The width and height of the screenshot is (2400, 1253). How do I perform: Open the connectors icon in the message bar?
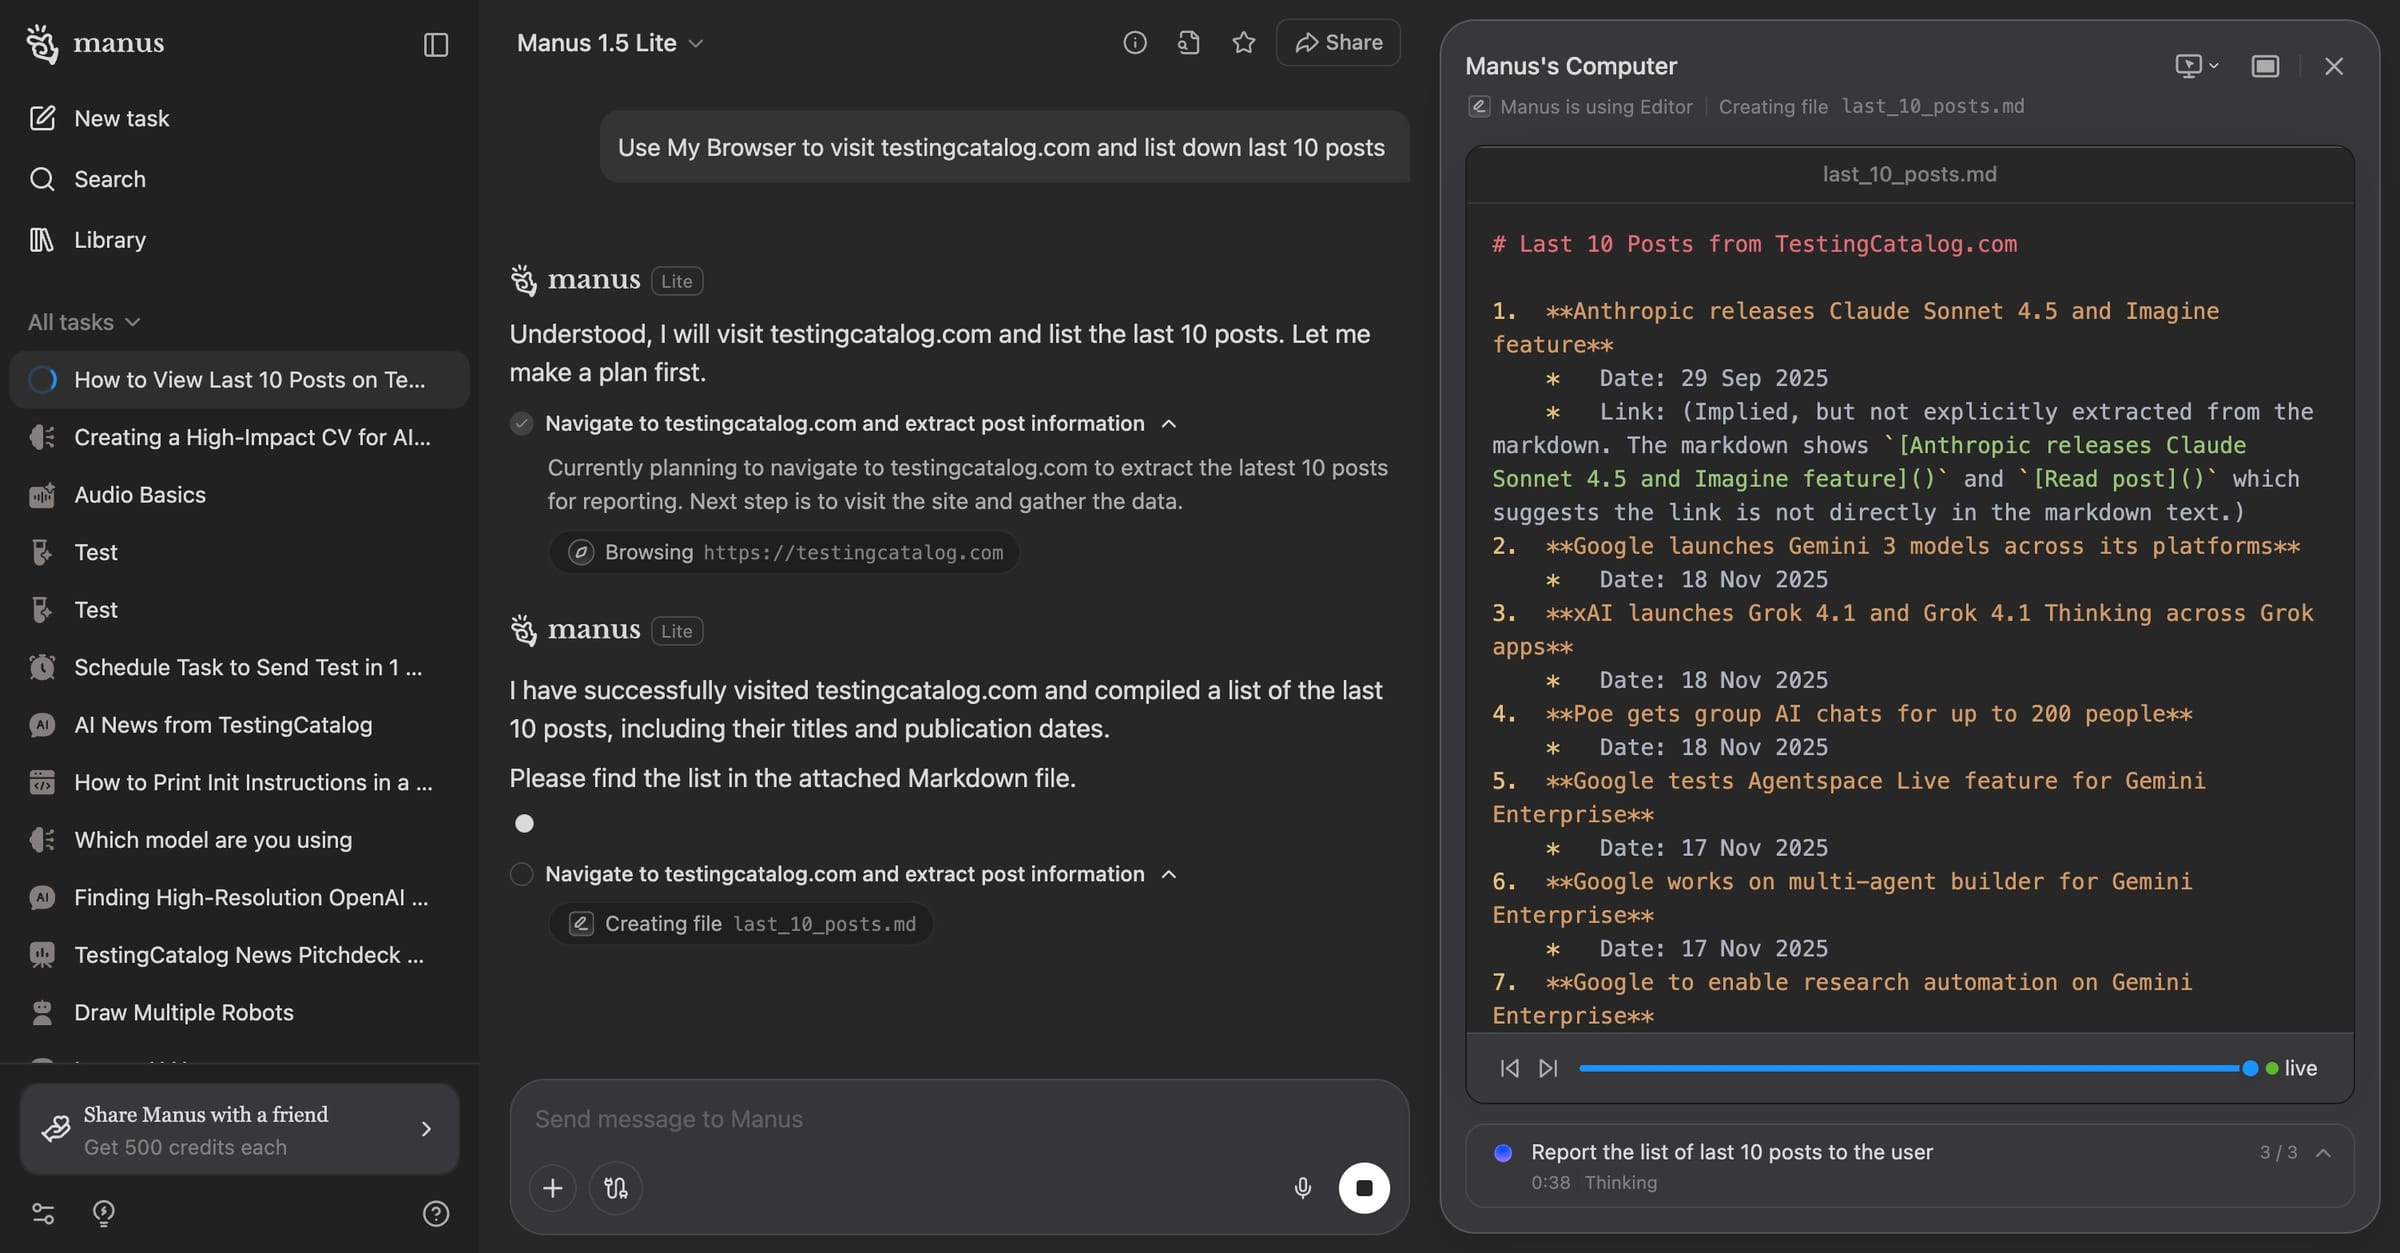tap(616, 1188)
